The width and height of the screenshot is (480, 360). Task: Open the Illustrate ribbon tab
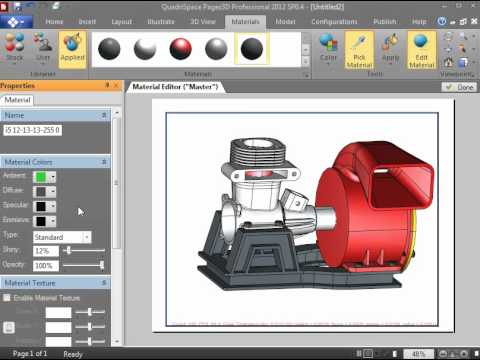(161, 22)
